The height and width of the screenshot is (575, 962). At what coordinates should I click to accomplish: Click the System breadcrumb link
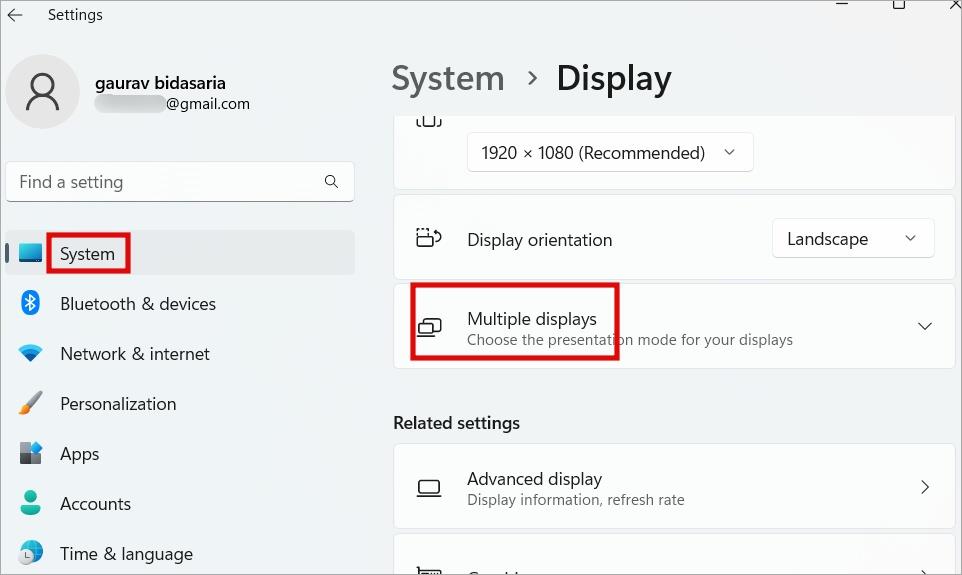(x=448, y=79)
